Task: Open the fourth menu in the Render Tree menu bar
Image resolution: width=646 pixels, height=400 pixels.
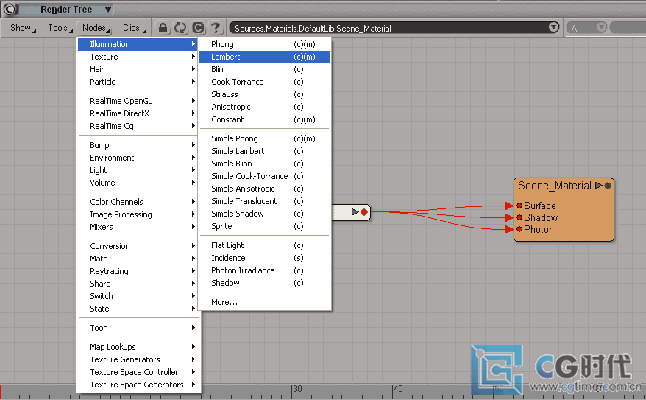Action: pos(134,28)
